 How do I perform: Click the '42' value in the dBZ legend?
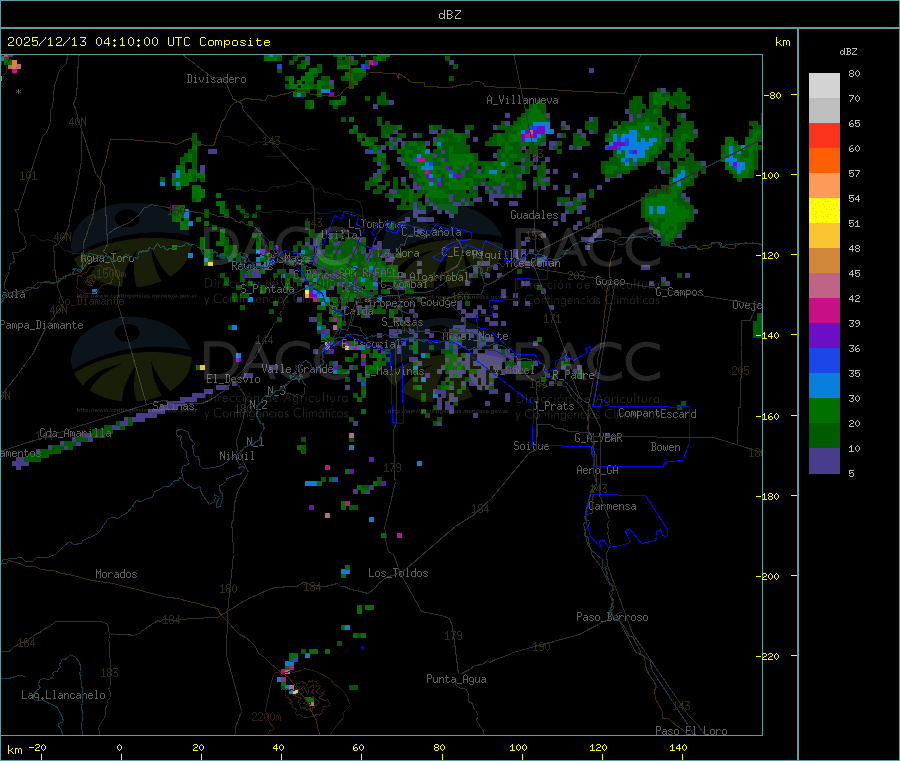pos(854,298)
